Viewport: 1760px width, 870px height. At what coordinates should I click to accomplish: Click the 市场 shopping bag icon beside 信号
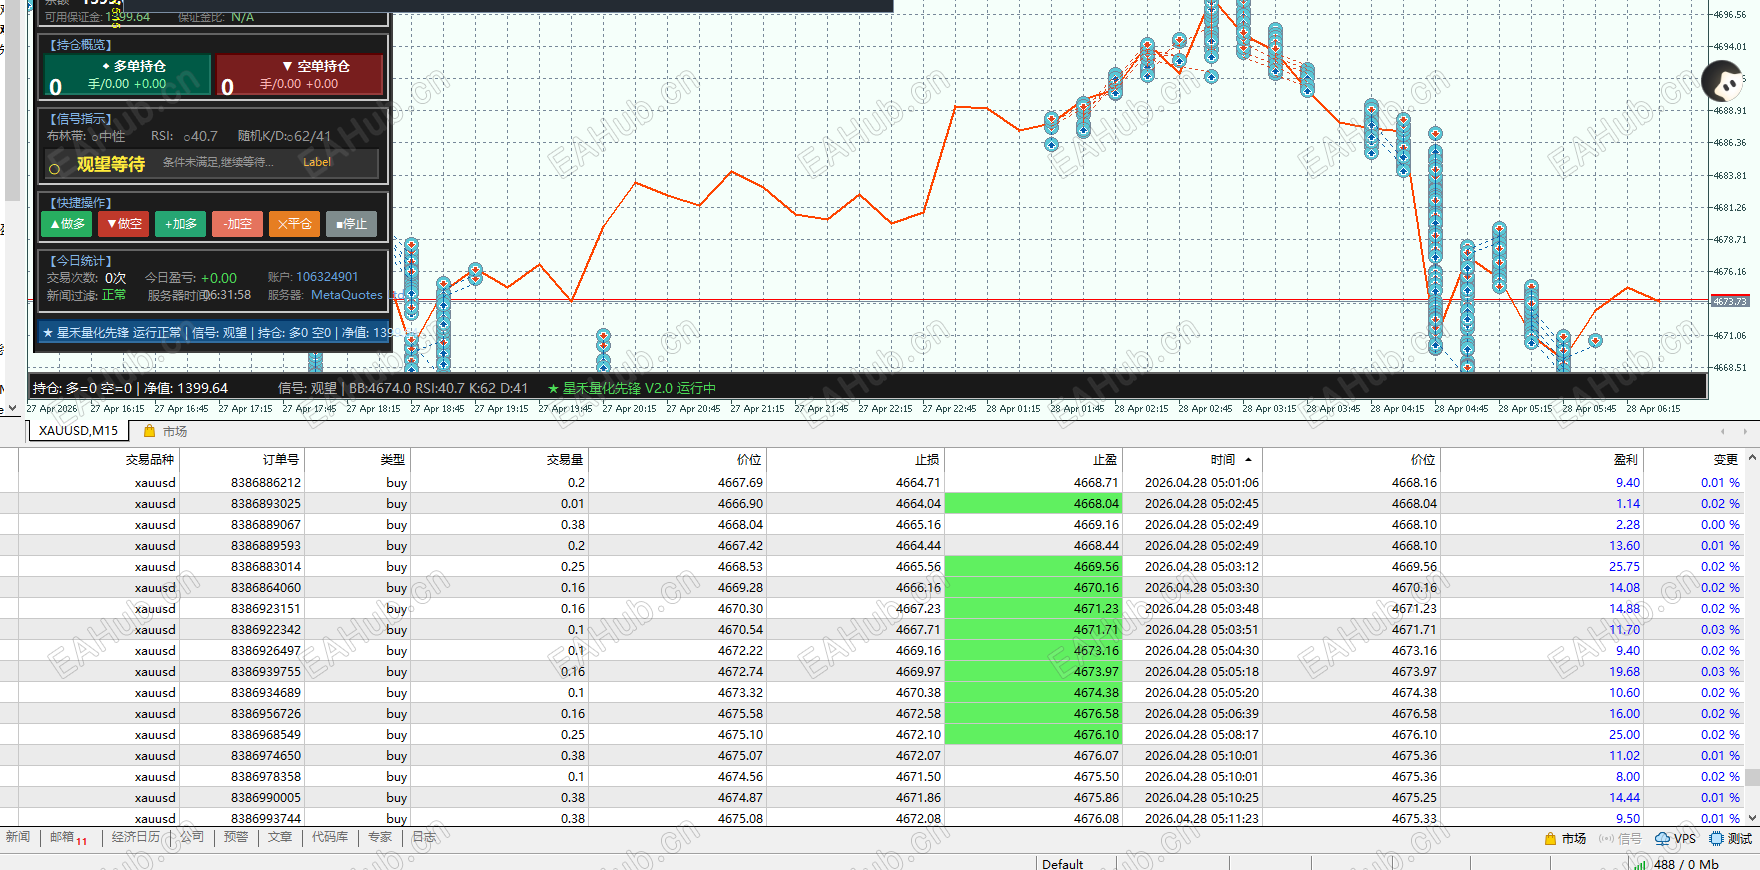(1551, 839)
